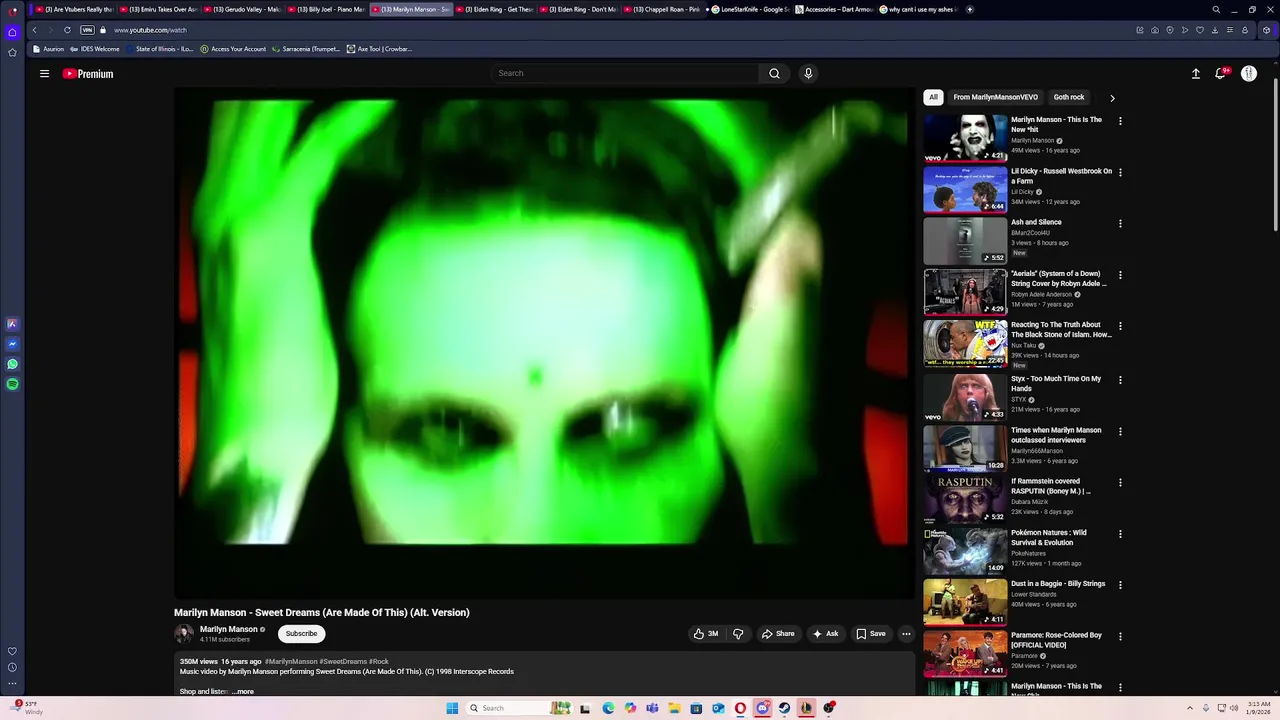Image resolution: width=1280 pixels, height=720 pixels.
Task: Subscribe to the Marilyn Manson channel
Action: (x=301, y=633)
